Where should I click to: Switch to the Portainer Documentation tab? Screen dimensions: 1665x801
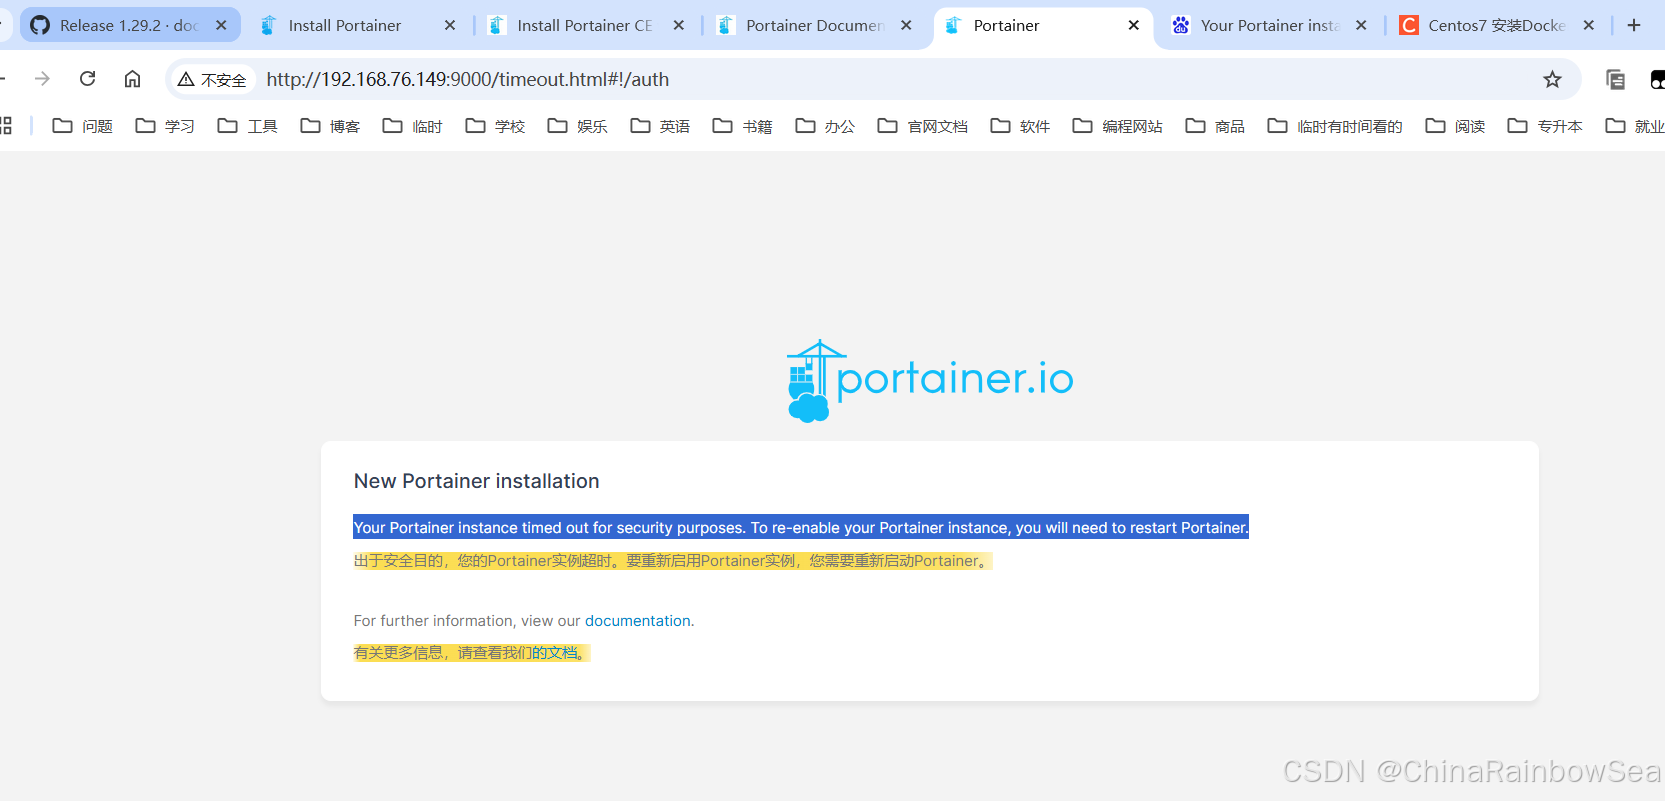pyautogui.click(x=814, y=25)
